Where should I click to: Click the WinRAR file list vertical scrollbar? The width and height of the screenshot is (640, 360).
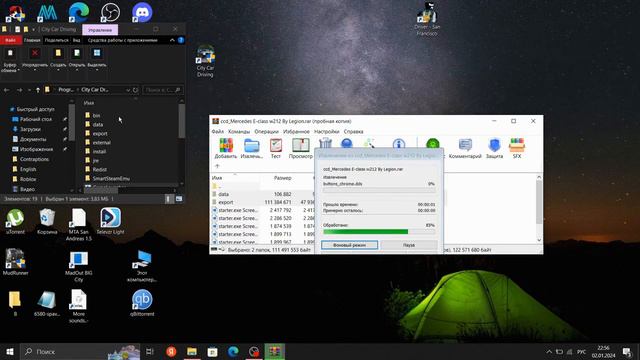539,208
